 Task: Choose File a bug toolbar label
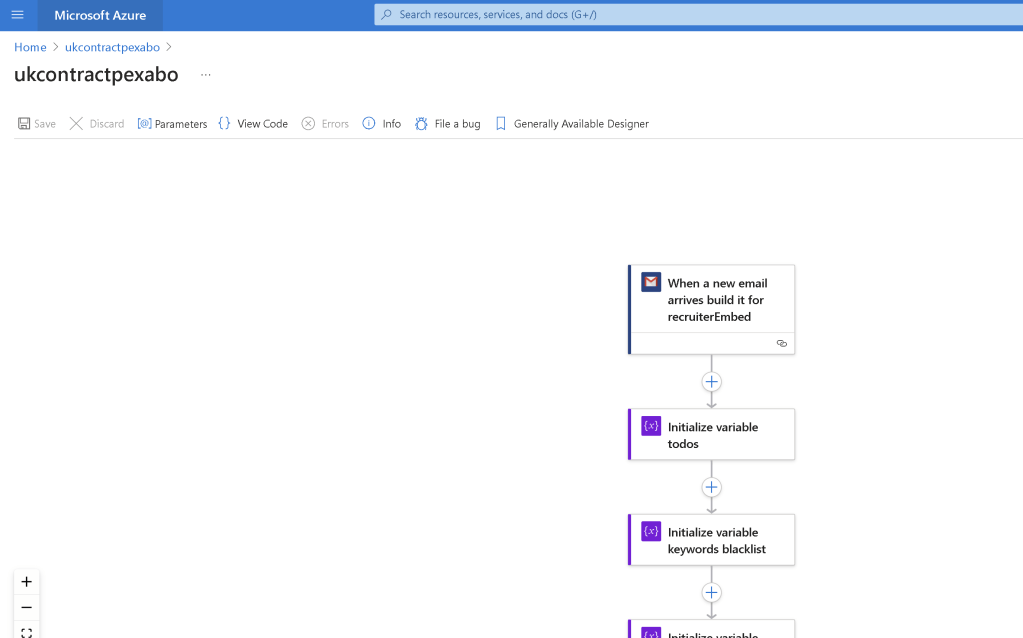[x=457, y=123]
